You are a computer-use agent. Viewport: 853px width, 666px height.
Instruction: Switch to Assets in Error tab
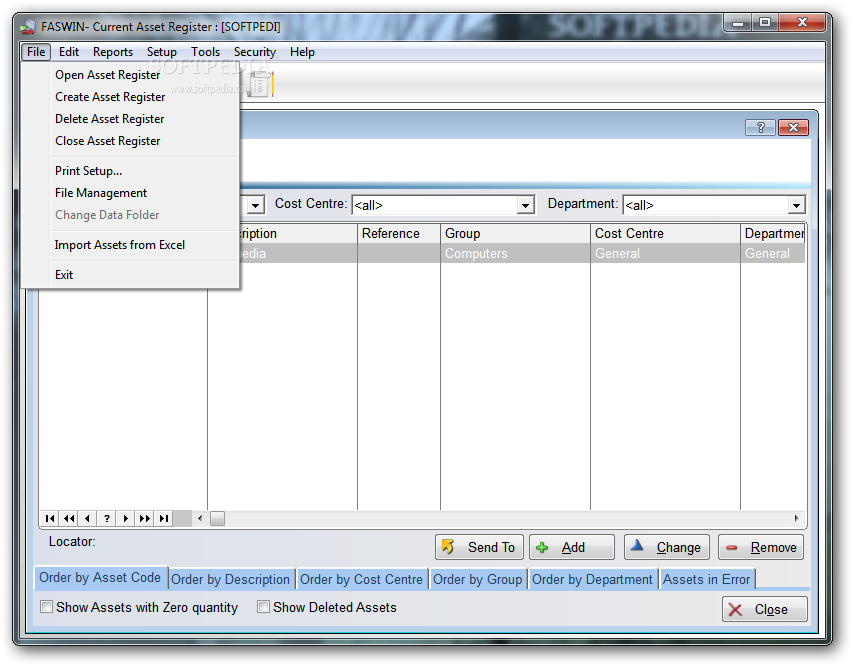coord(707,579)
